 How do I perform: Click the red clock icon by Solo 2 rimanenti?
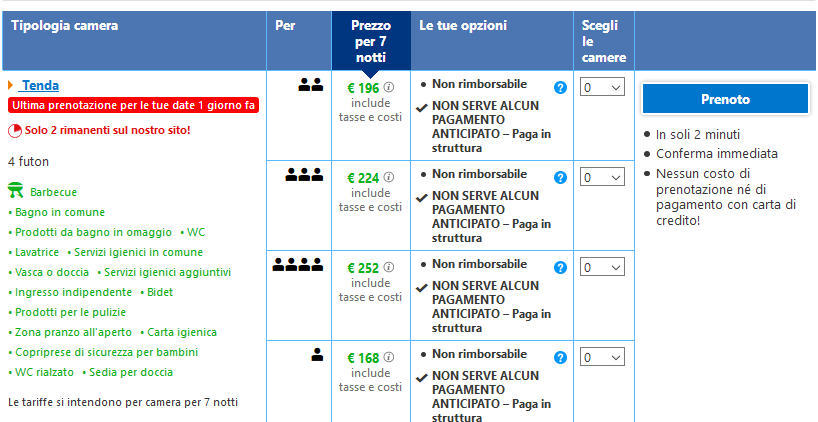[14, 131]
